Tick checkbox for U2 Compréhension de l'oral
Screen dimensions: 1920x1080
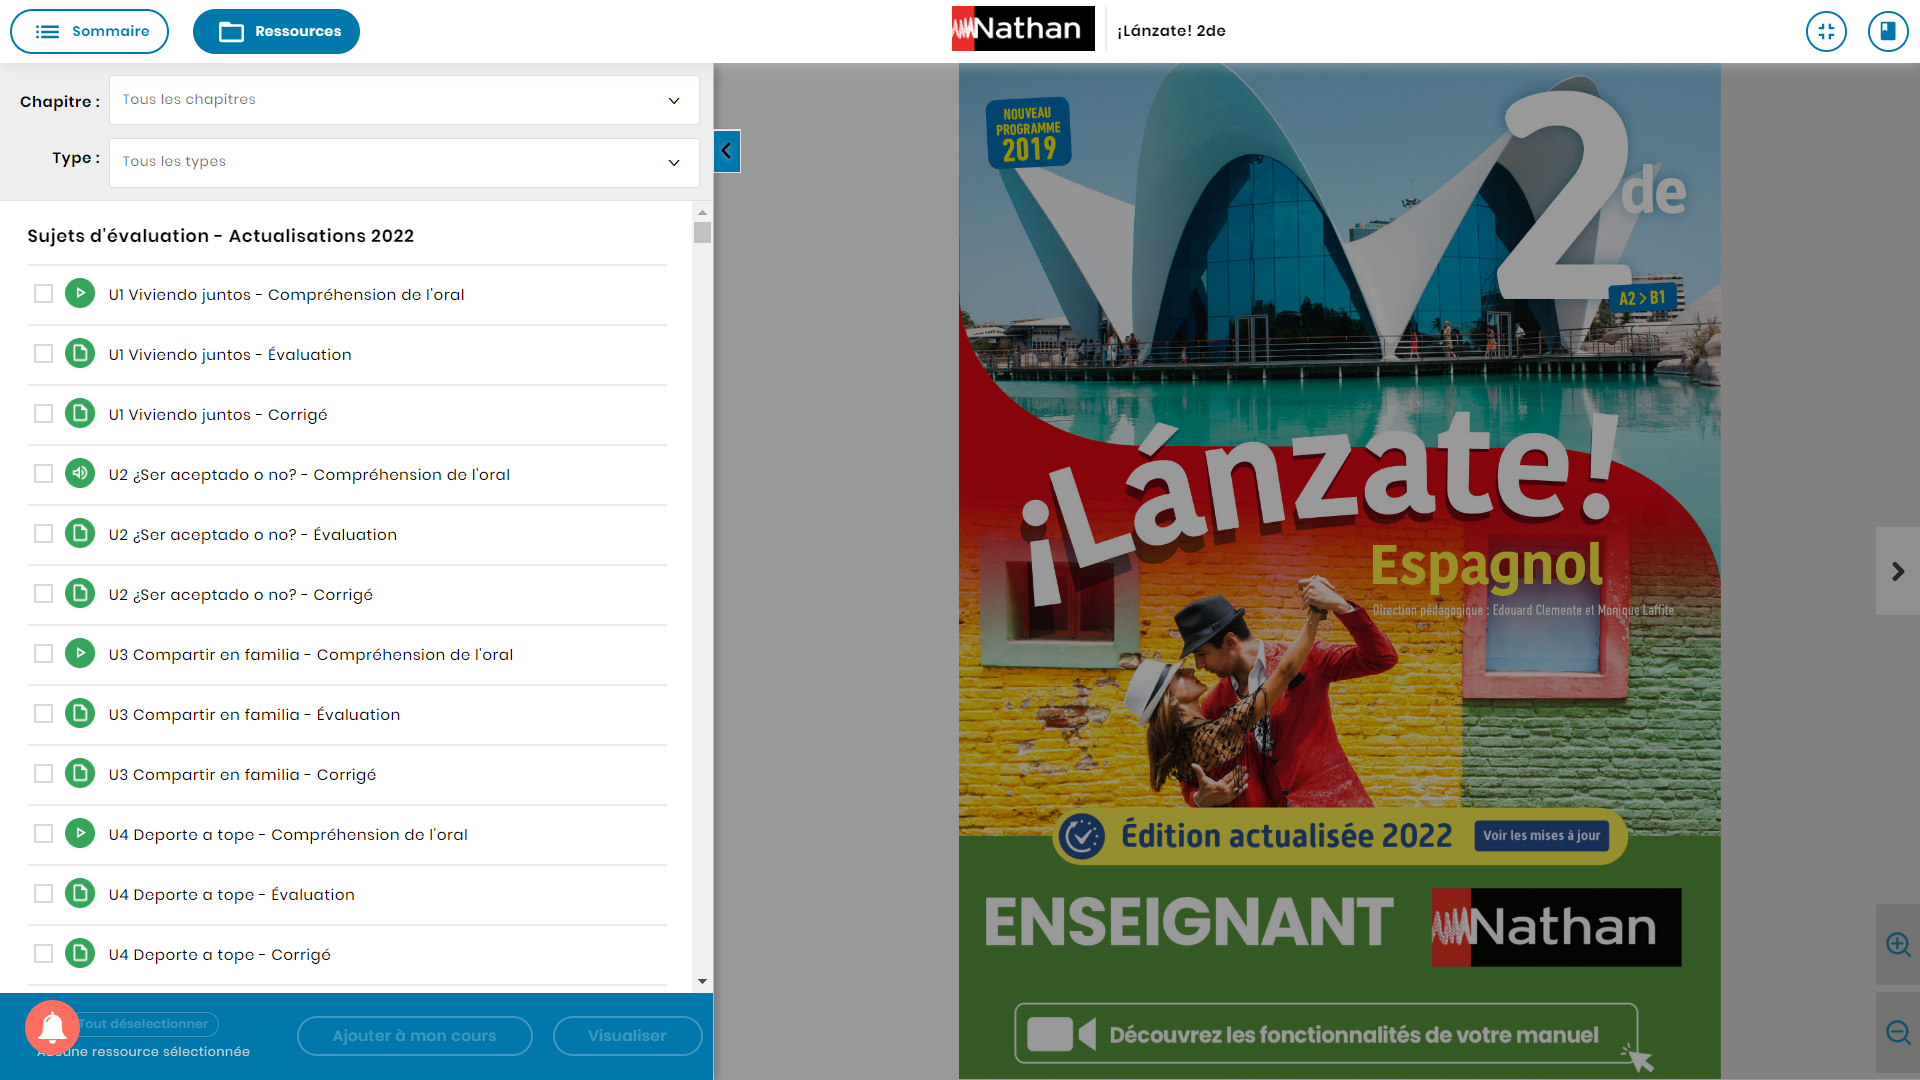click(43, 474)
